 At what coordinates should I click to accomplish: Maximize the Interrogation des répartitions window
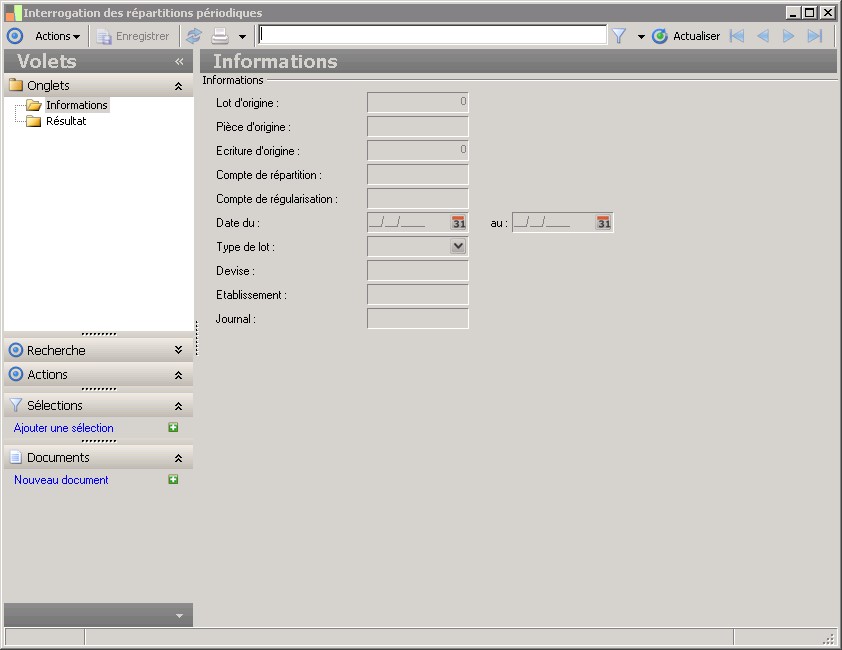[810, 12]
